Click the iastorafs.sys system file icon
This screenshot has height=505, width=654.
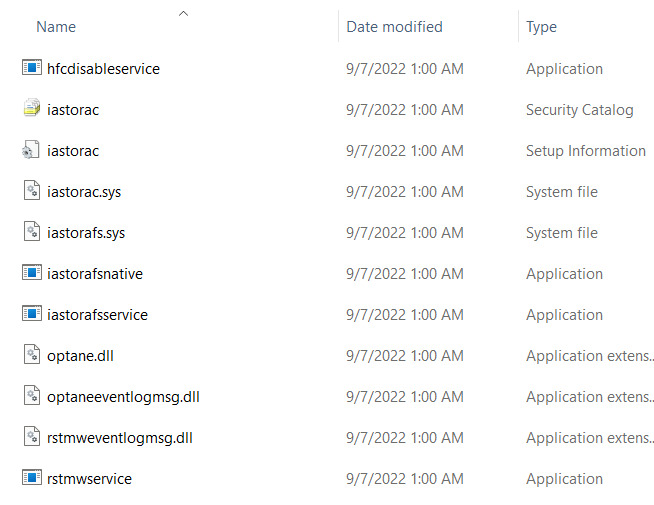pos(31,232)
